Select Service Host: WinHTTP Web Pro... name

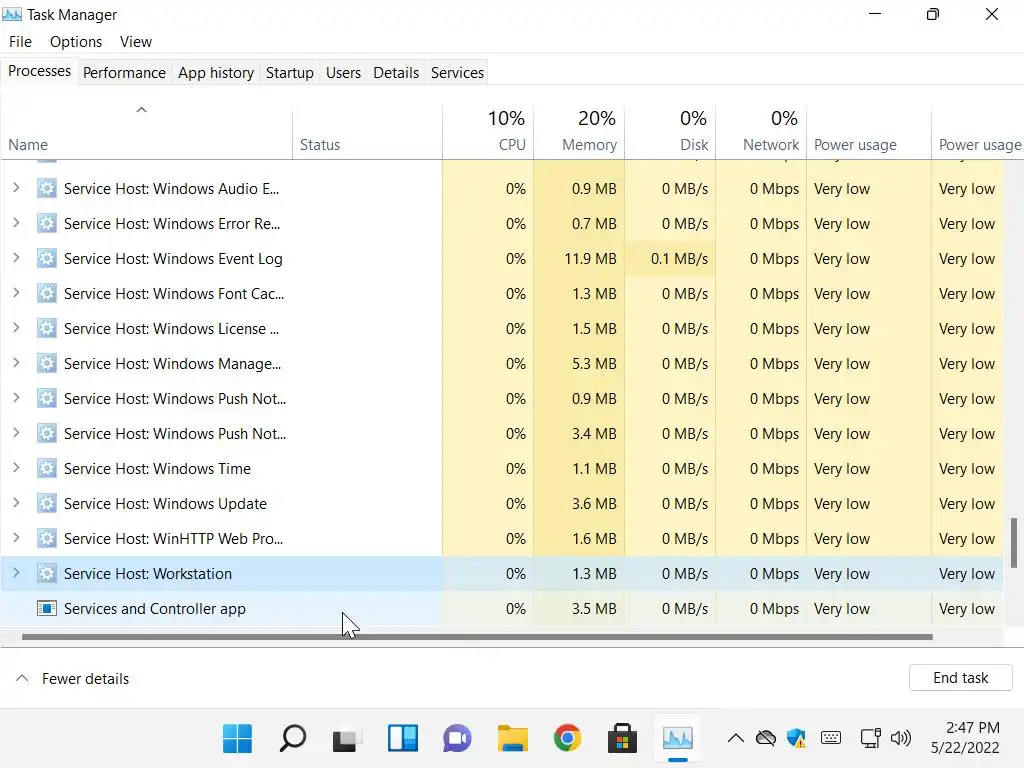click(173, 539)
